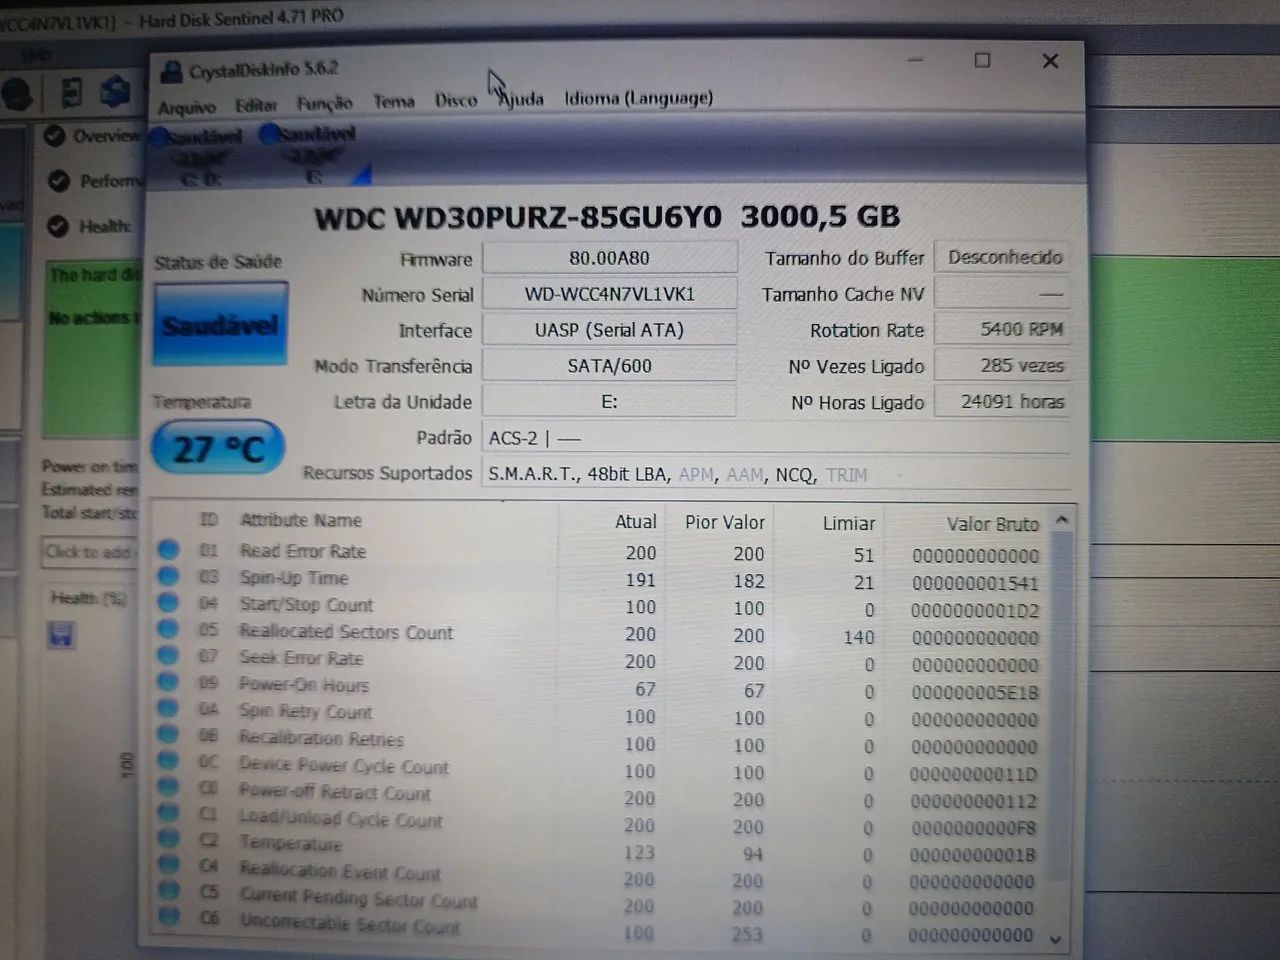Click the status dot for Reallocated Sectors Count
Viewport: 1280px width, 960px height.
pyautogui.click(x=168, y=629)
